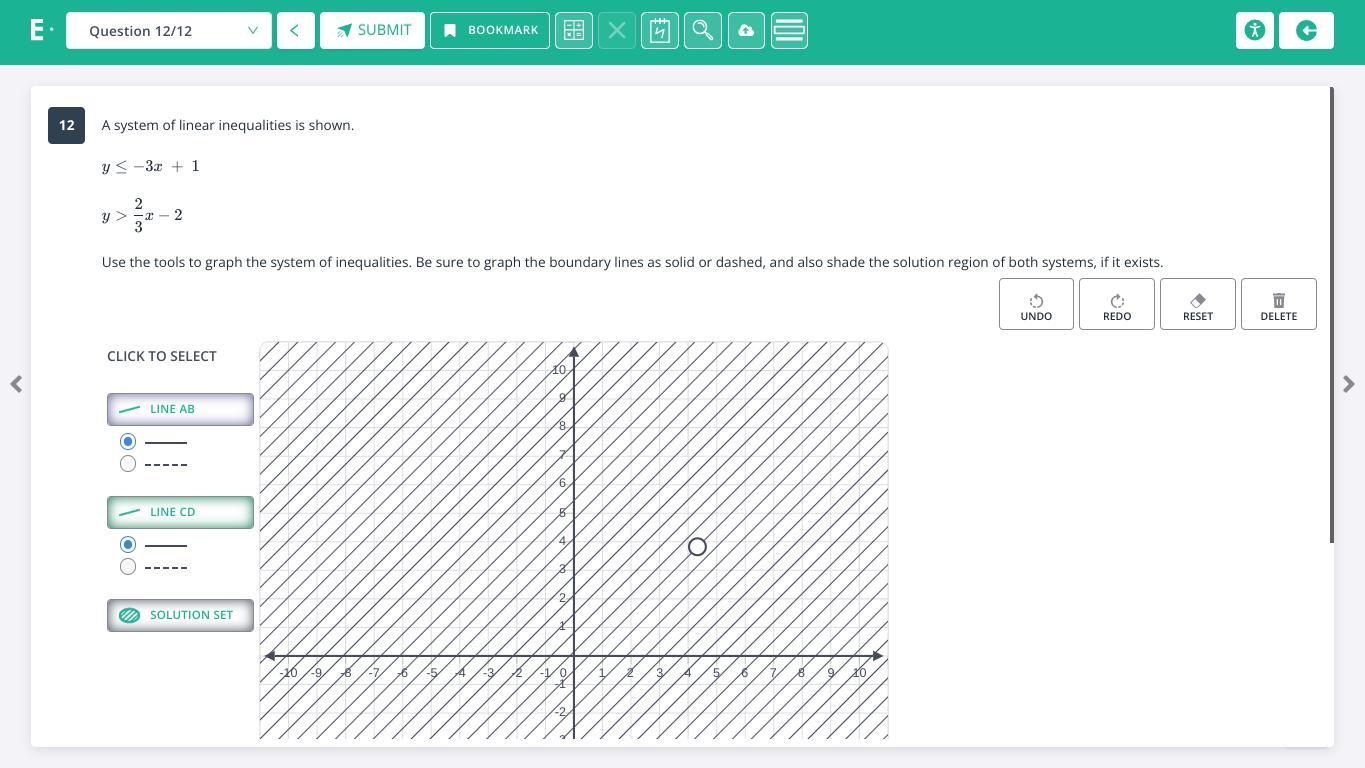The image size is (1365, 768).
Task: Select the LINE AB tool
Action: 181,409
